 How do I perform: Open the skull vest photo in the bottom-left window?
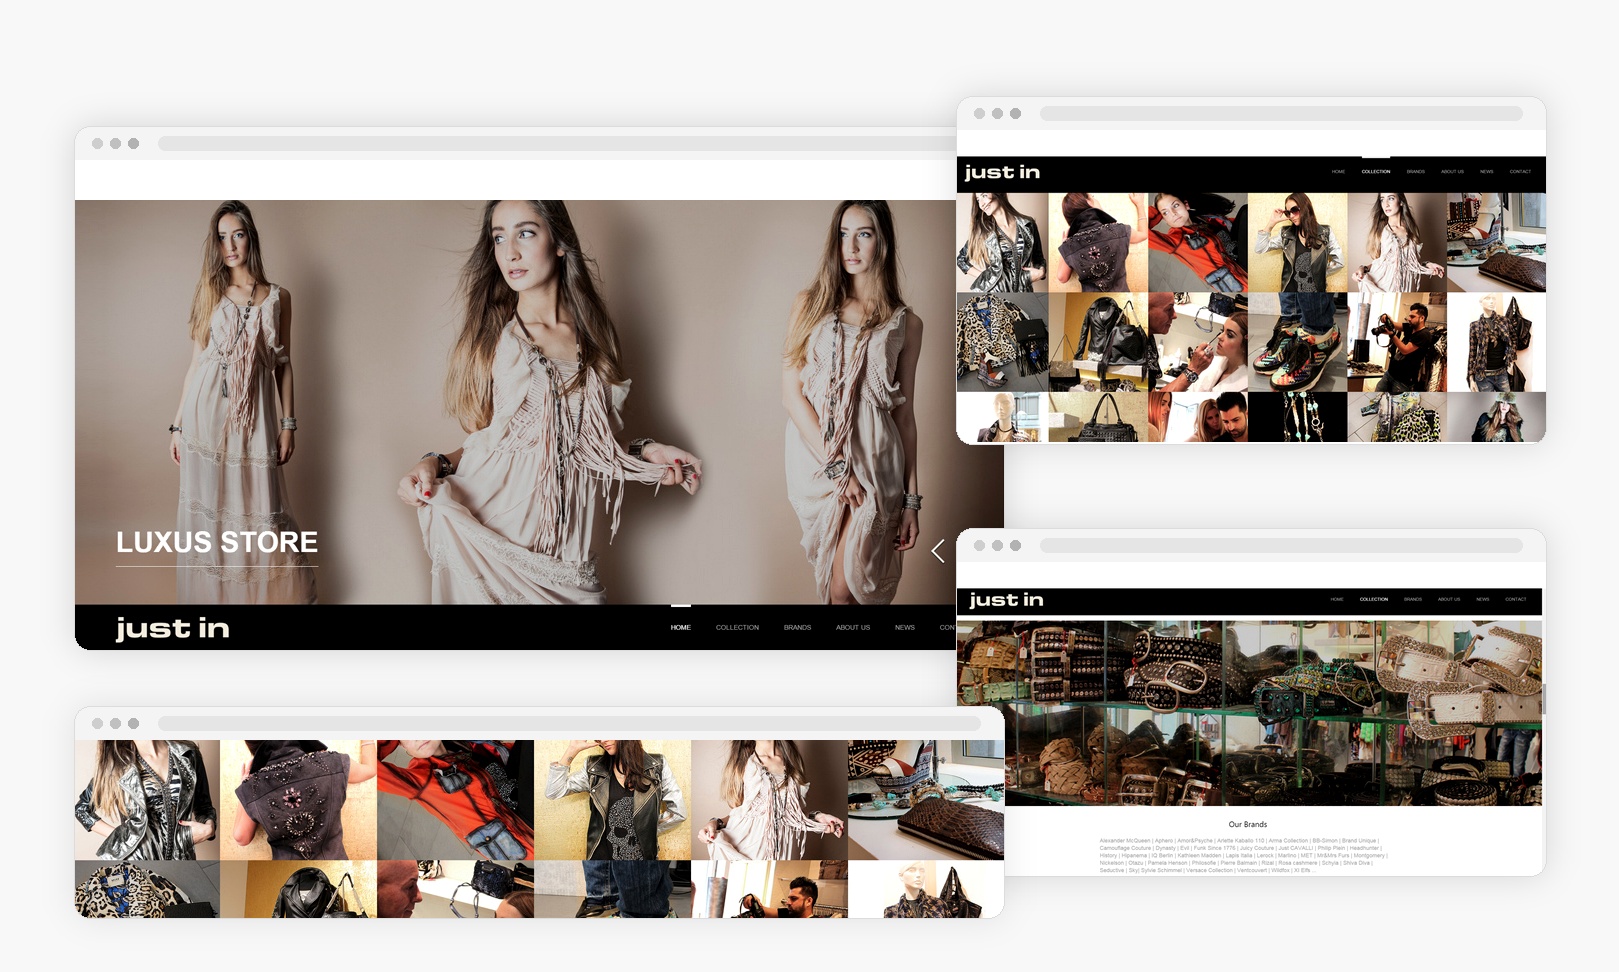pos(612,800)
